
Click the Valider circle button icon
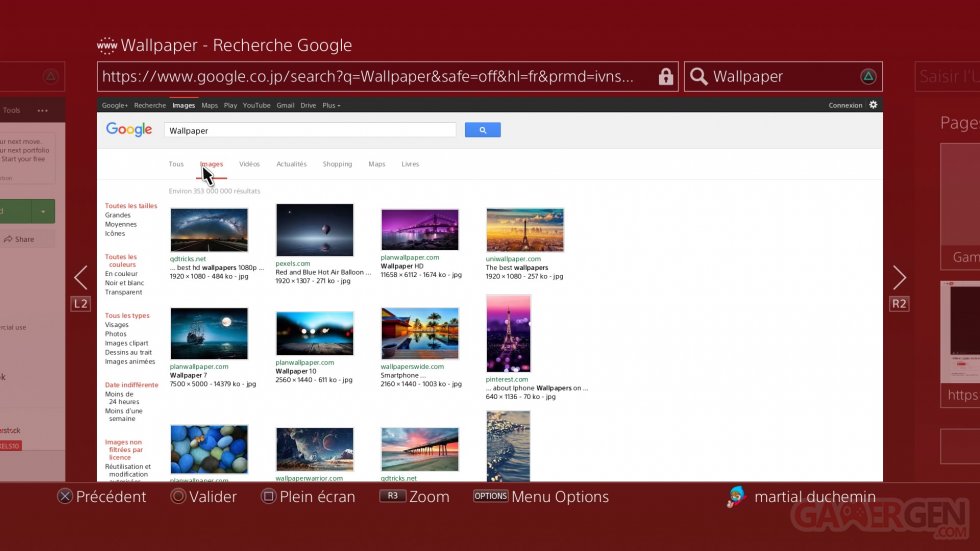[178, 497]
